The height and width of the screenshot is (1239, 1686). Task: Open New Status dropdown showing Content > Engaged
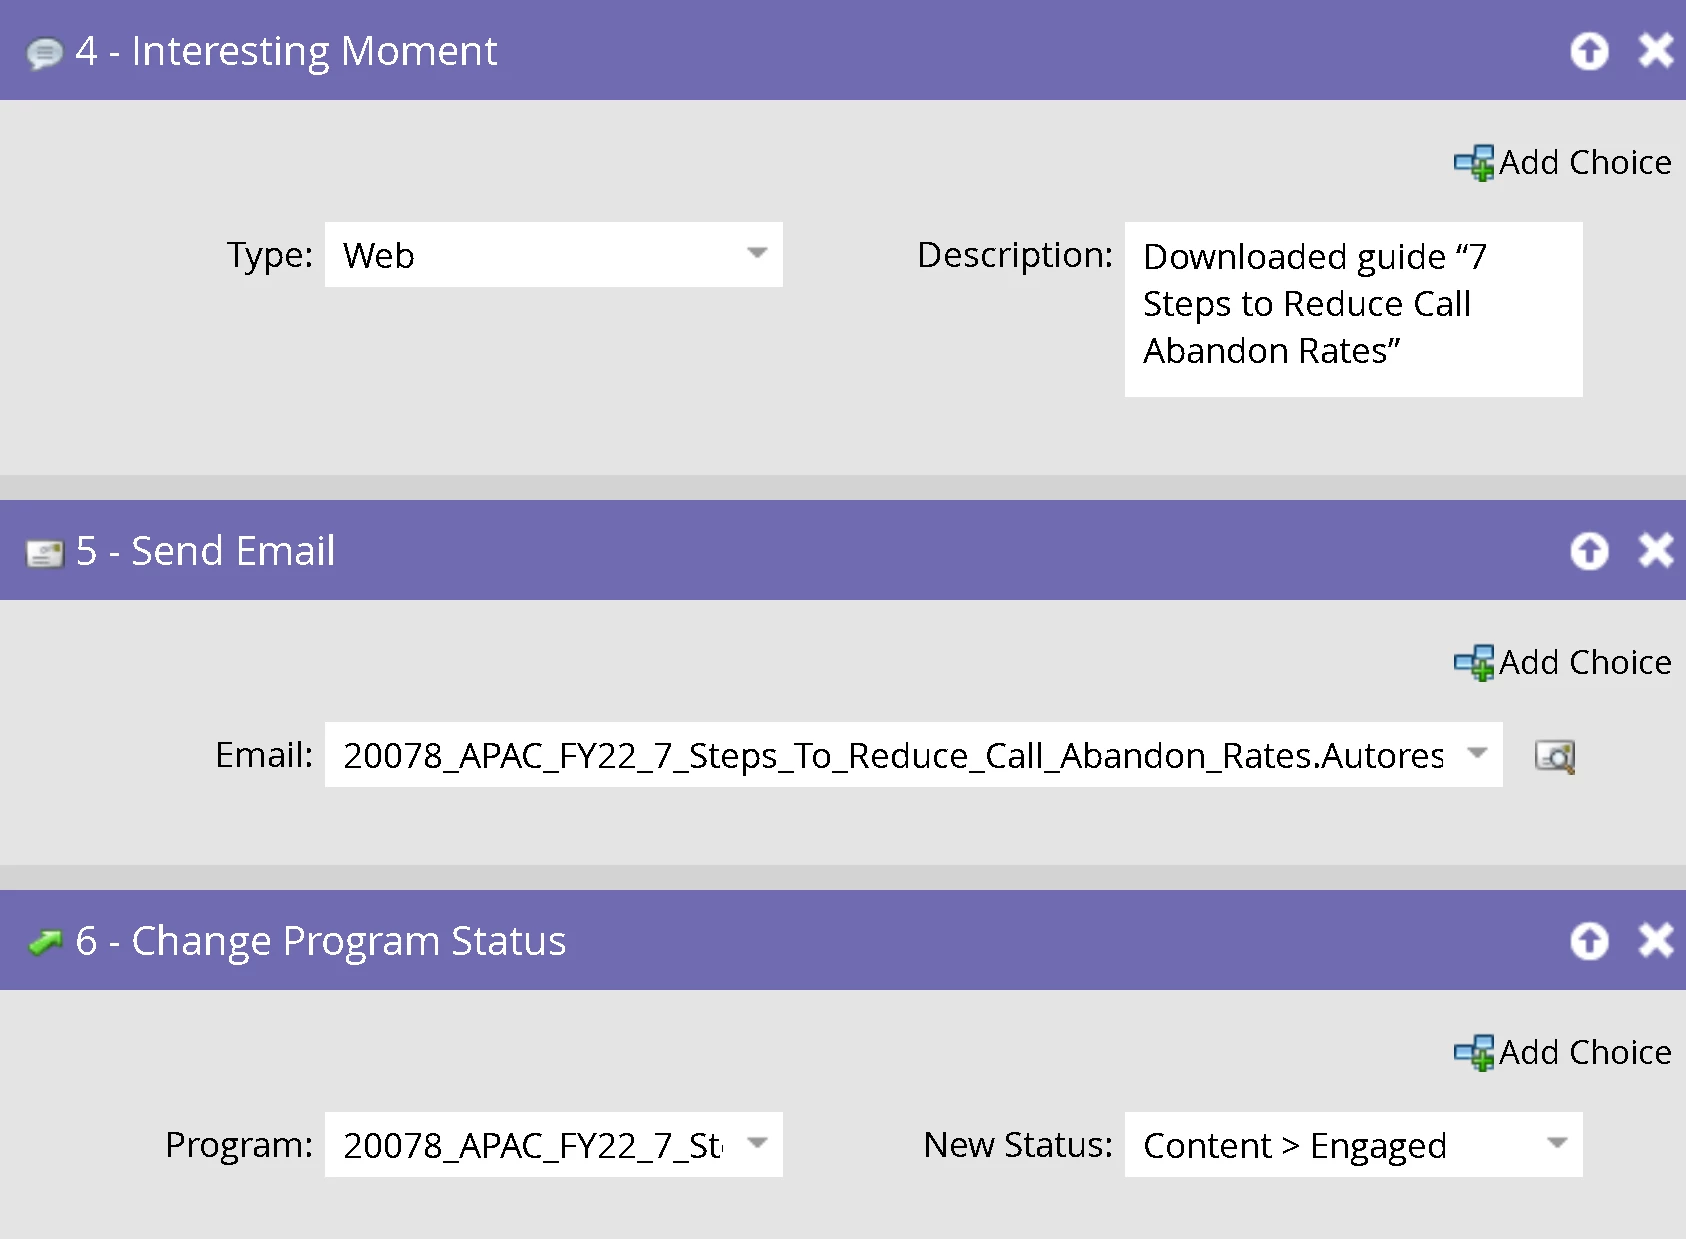pyautogui.click(x=1354, y=1144)
